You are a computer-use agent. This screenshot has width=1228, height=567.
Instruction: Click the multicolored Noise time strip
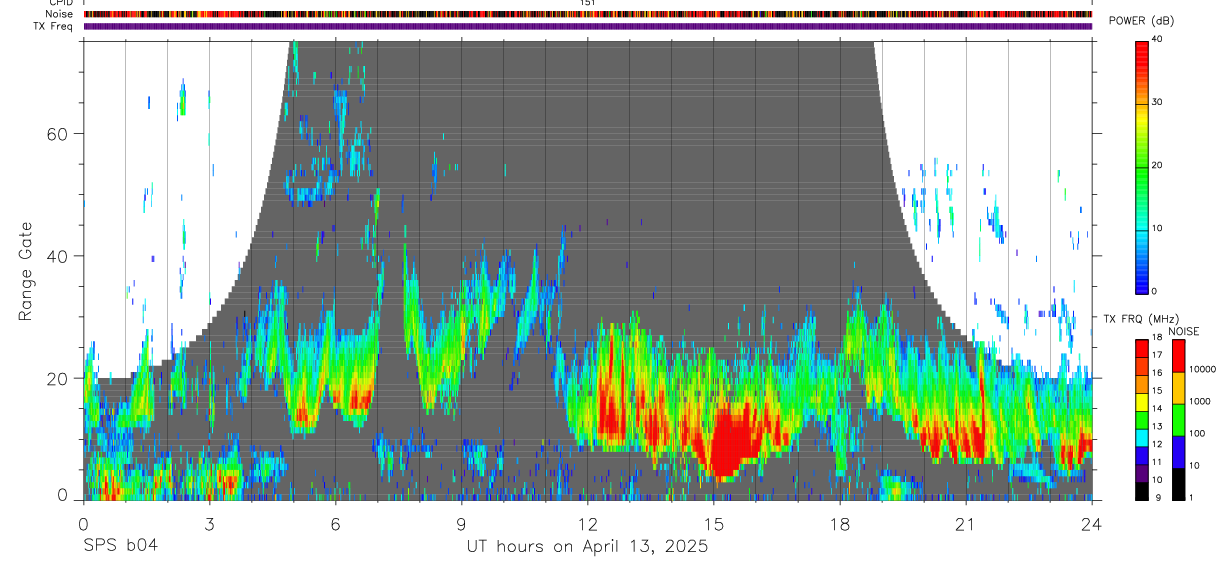point(588,14)
